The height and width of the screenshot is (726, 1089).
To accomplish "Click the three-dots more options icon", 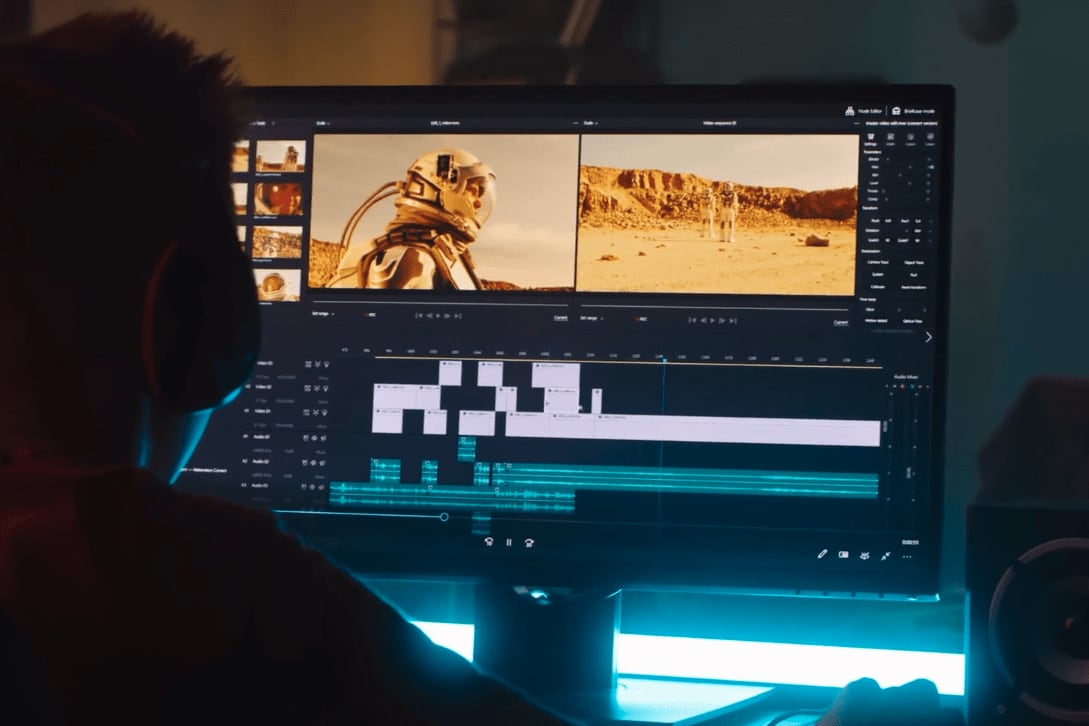I will [x=907, y=556].
